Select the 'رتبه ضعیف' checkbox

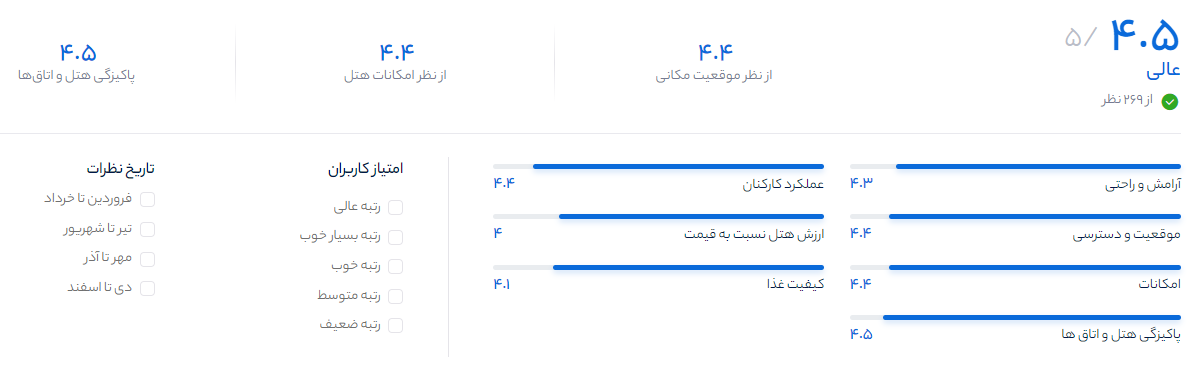tap(395, 325)
